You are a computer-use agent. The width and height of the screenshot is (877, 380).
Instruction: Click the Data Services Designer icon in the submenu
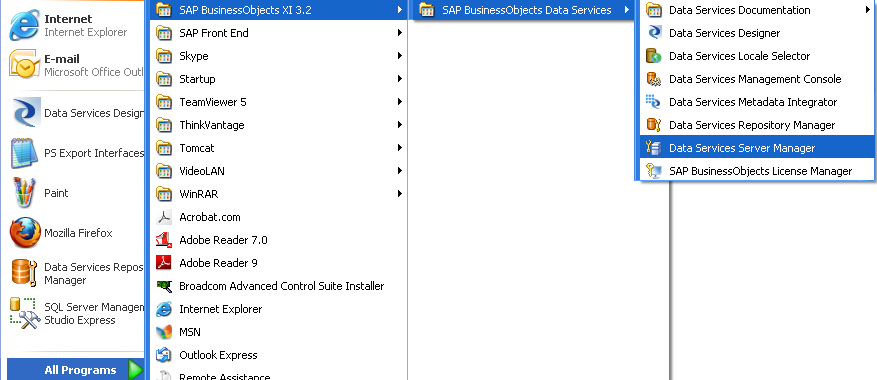tap(653, 33)
